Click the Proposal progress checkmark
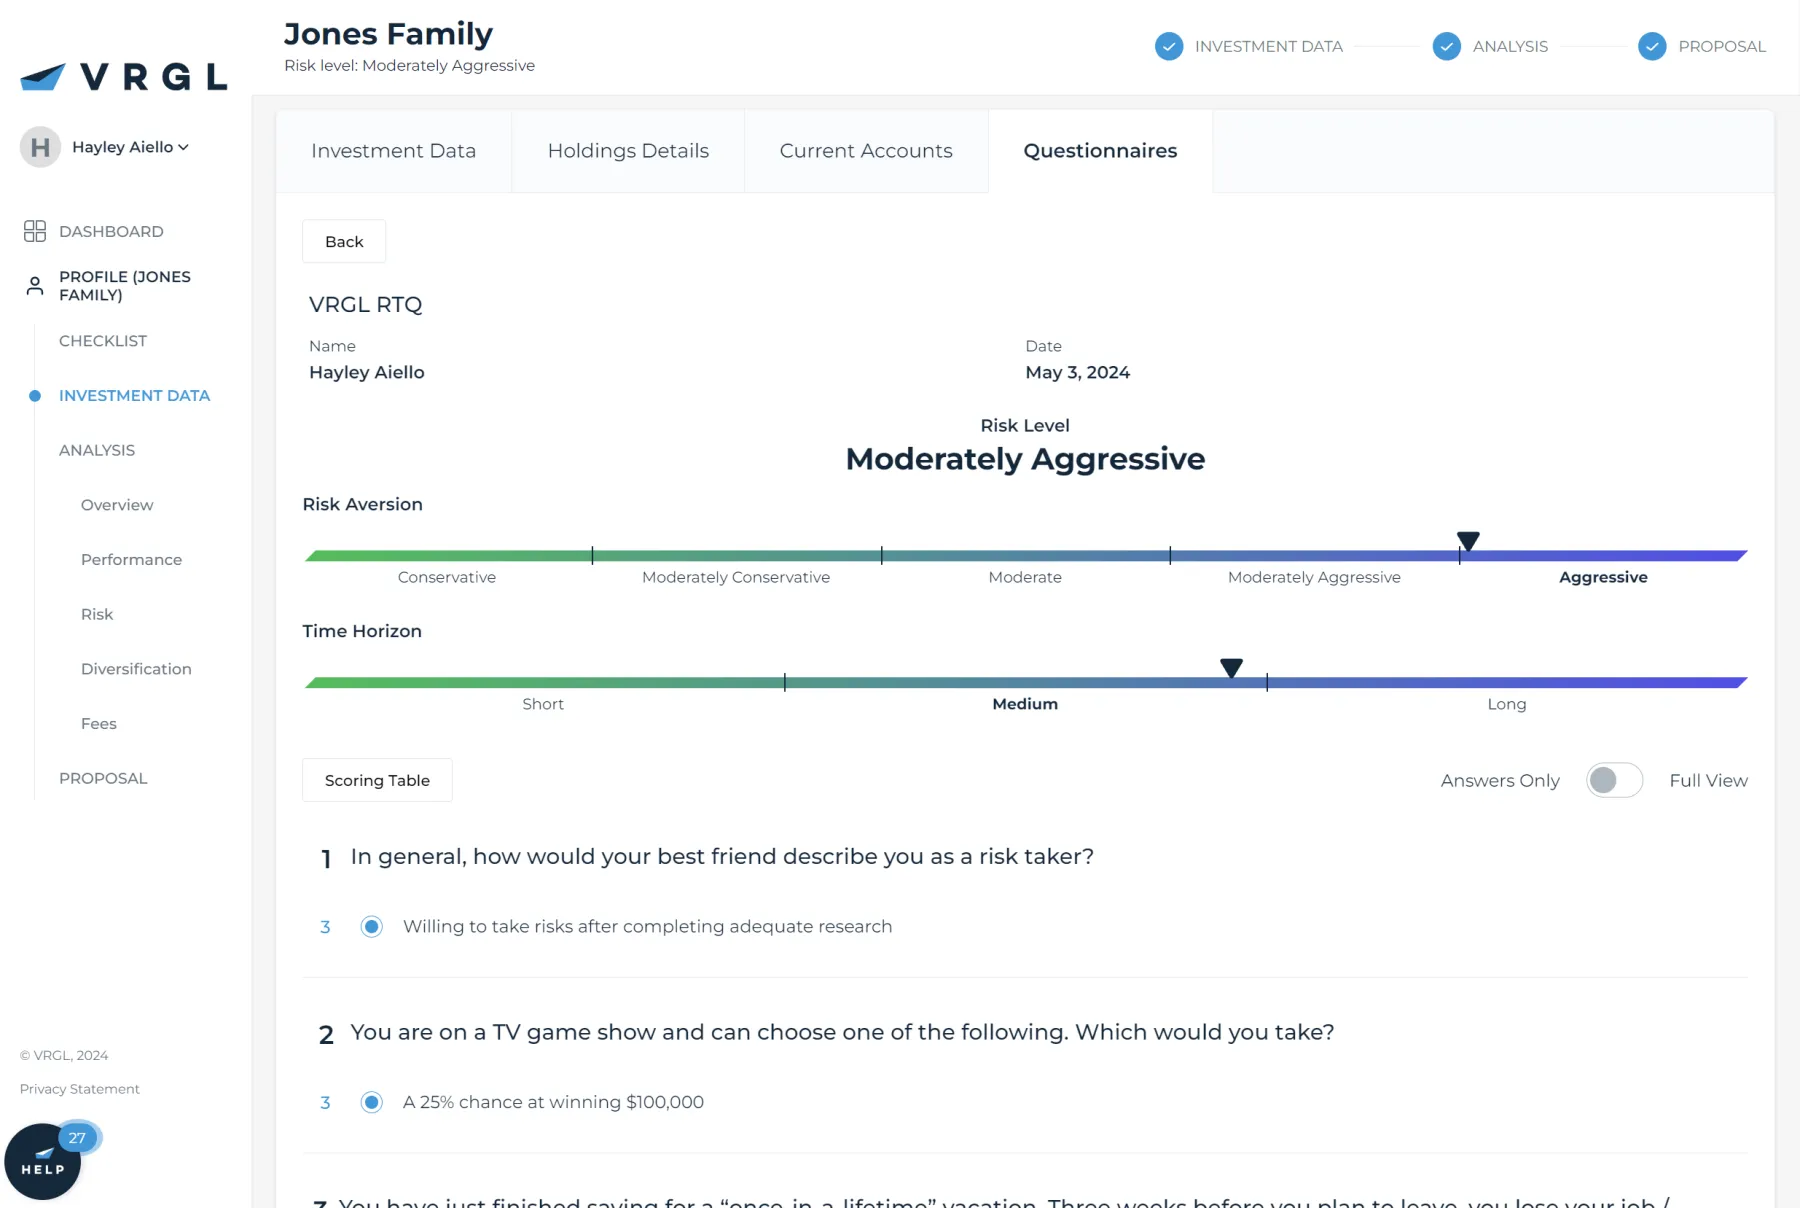This screenshot has height=1208, width=1800. (1652, 46)
